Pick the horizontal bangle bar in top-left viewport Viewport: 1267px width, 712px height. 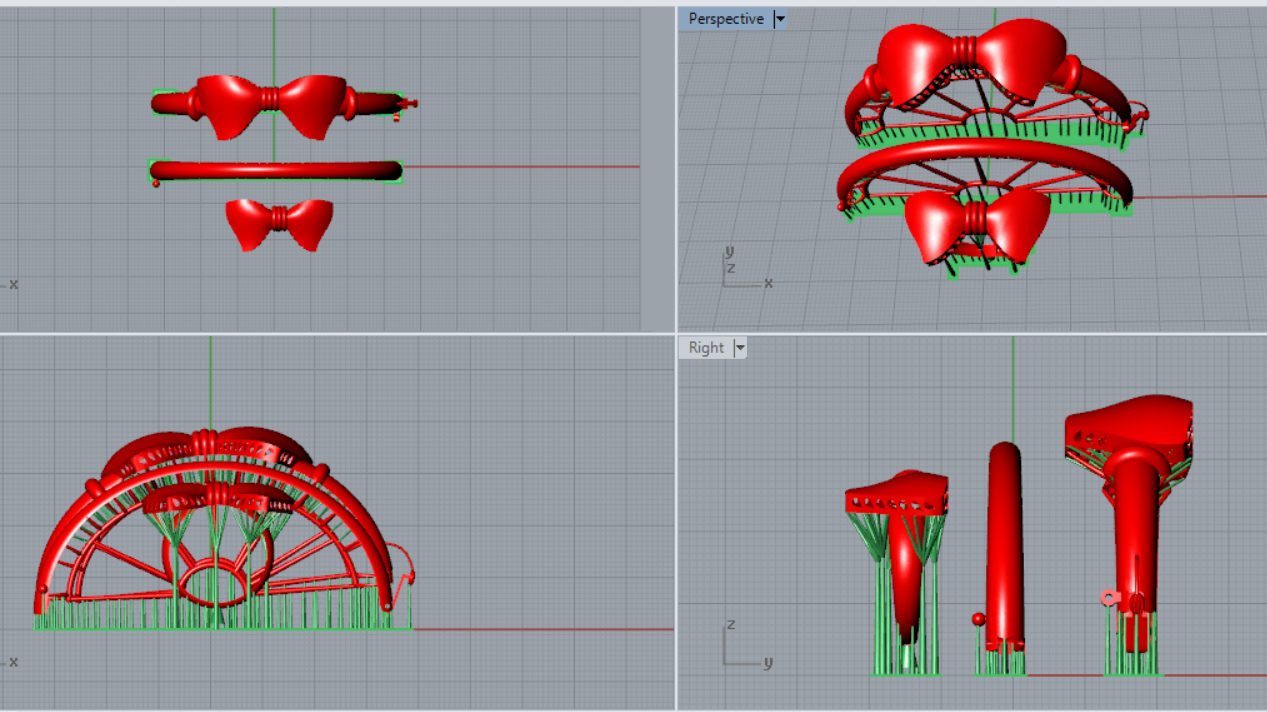click(x=275, y=171)
